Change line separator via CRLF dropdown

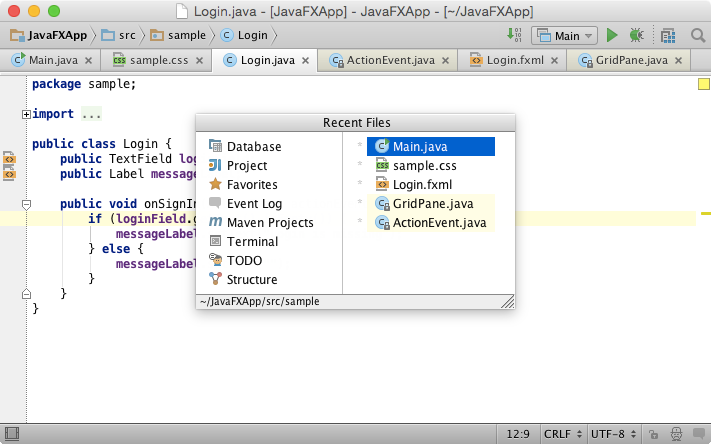pyautogui.click(x=563, y=434)
